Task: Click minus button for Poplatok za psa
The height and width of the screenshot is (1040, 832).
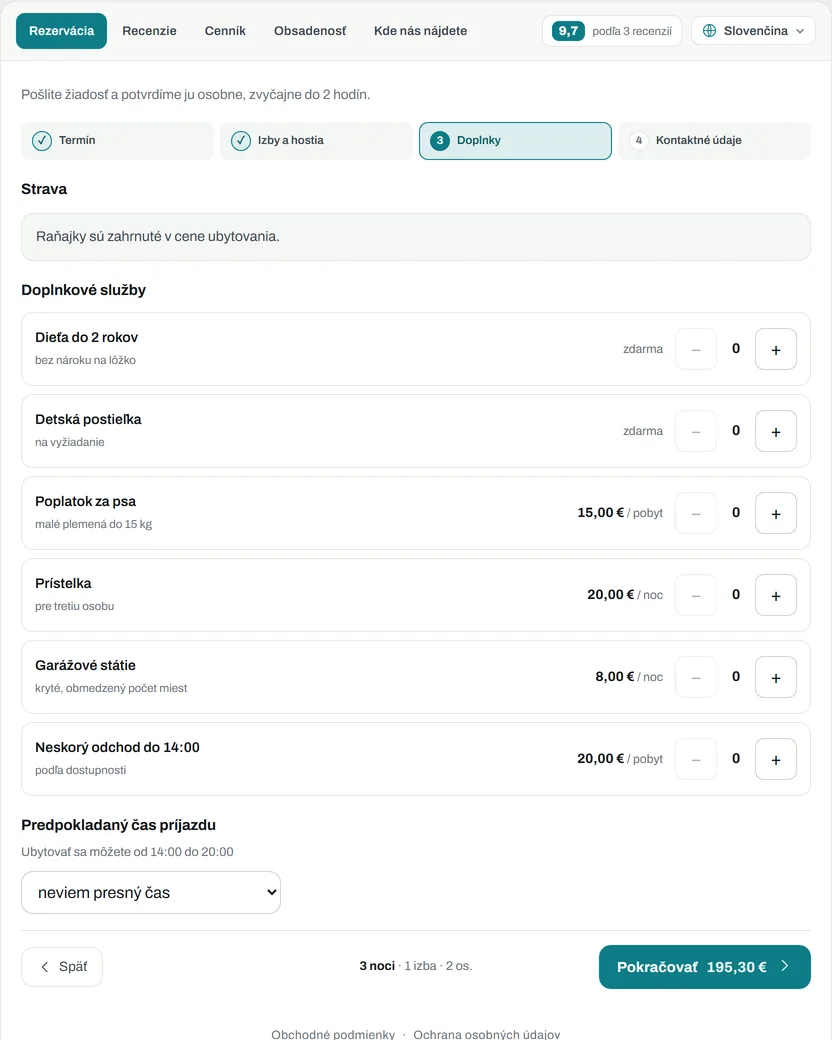Action: click(696, 513)
